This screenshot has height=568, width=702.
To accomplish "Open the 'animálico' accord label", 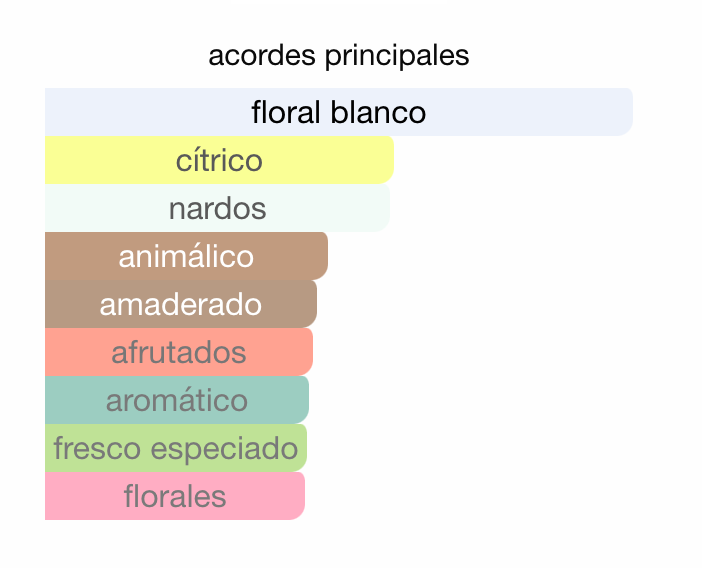I will pyautogui.click(x=186, y=256).
